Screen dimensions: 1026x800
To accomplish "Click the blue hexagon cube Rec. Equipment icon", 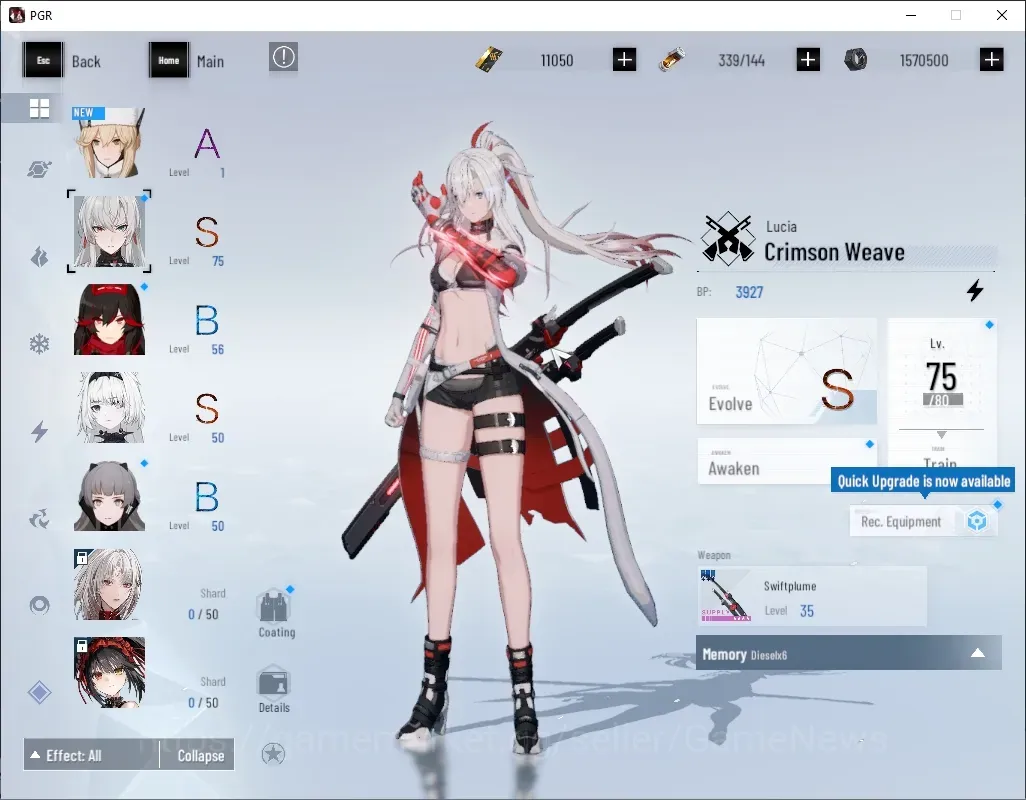I will [x=977, y=521].
